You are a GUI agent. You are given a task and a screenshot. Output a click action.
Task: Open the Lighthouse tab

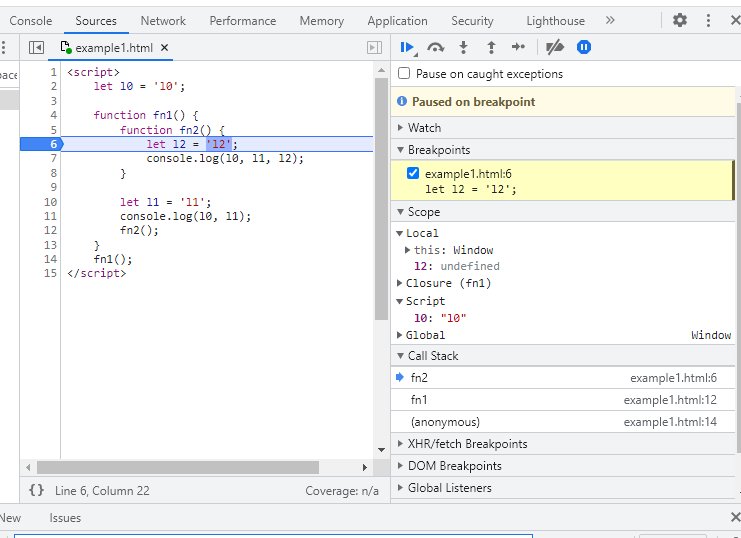point(555,21)
